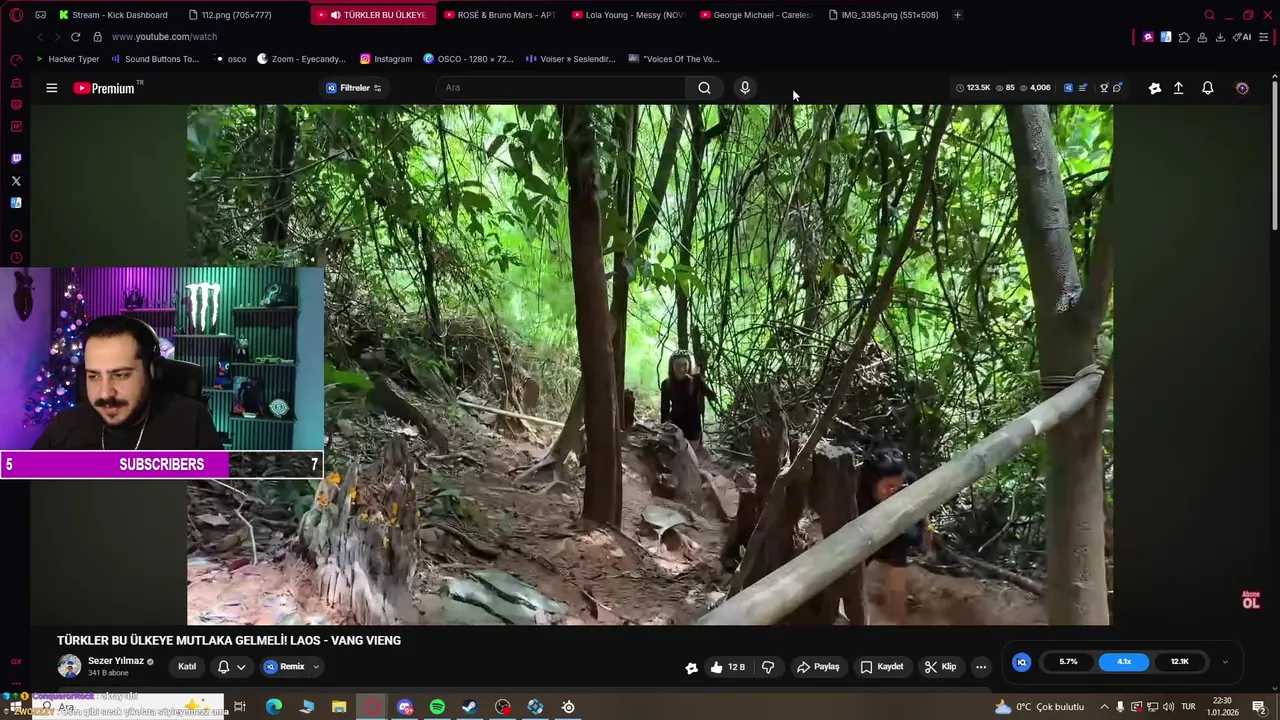The image size is (1280, 720).
Task: Open the Twitch icon in the Opera sidebar
Action: coord(16,159)
